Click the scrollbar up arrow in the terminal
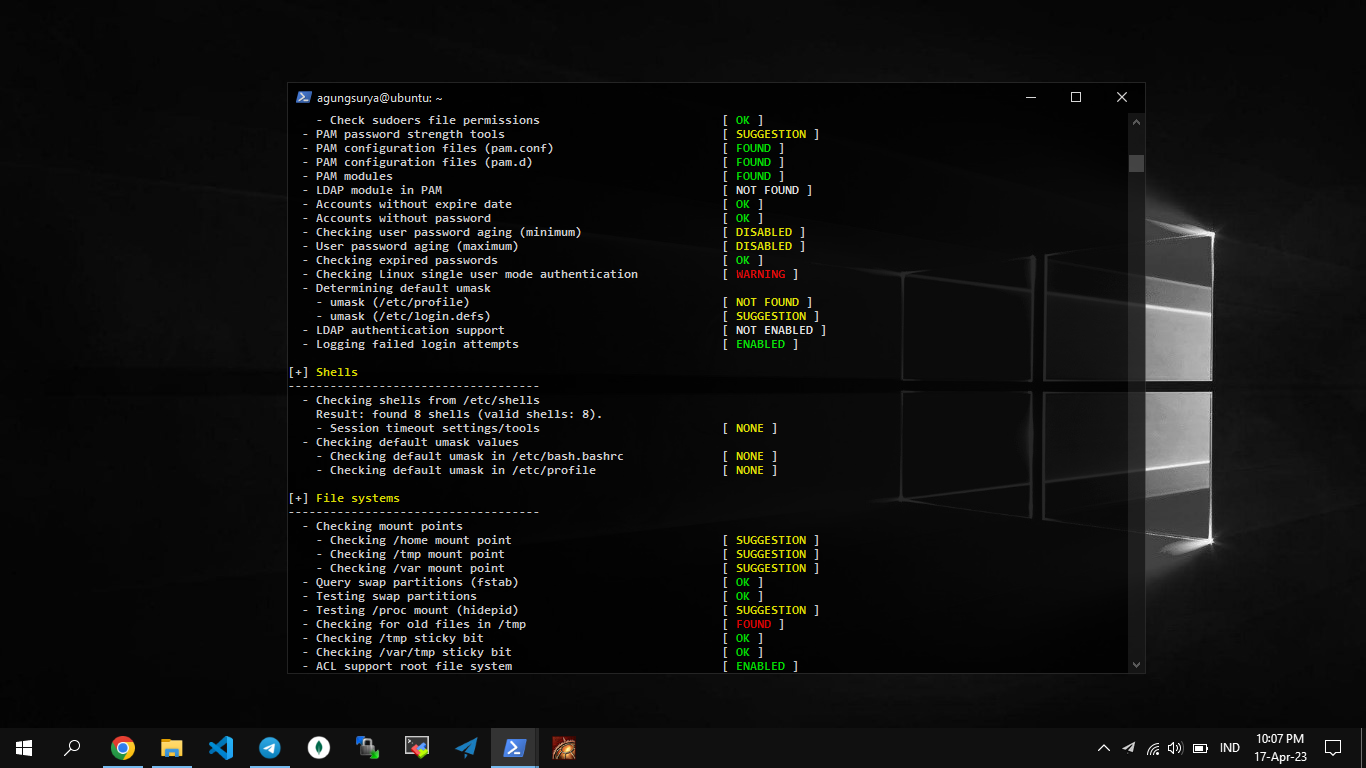 (x=1136, y=121)
